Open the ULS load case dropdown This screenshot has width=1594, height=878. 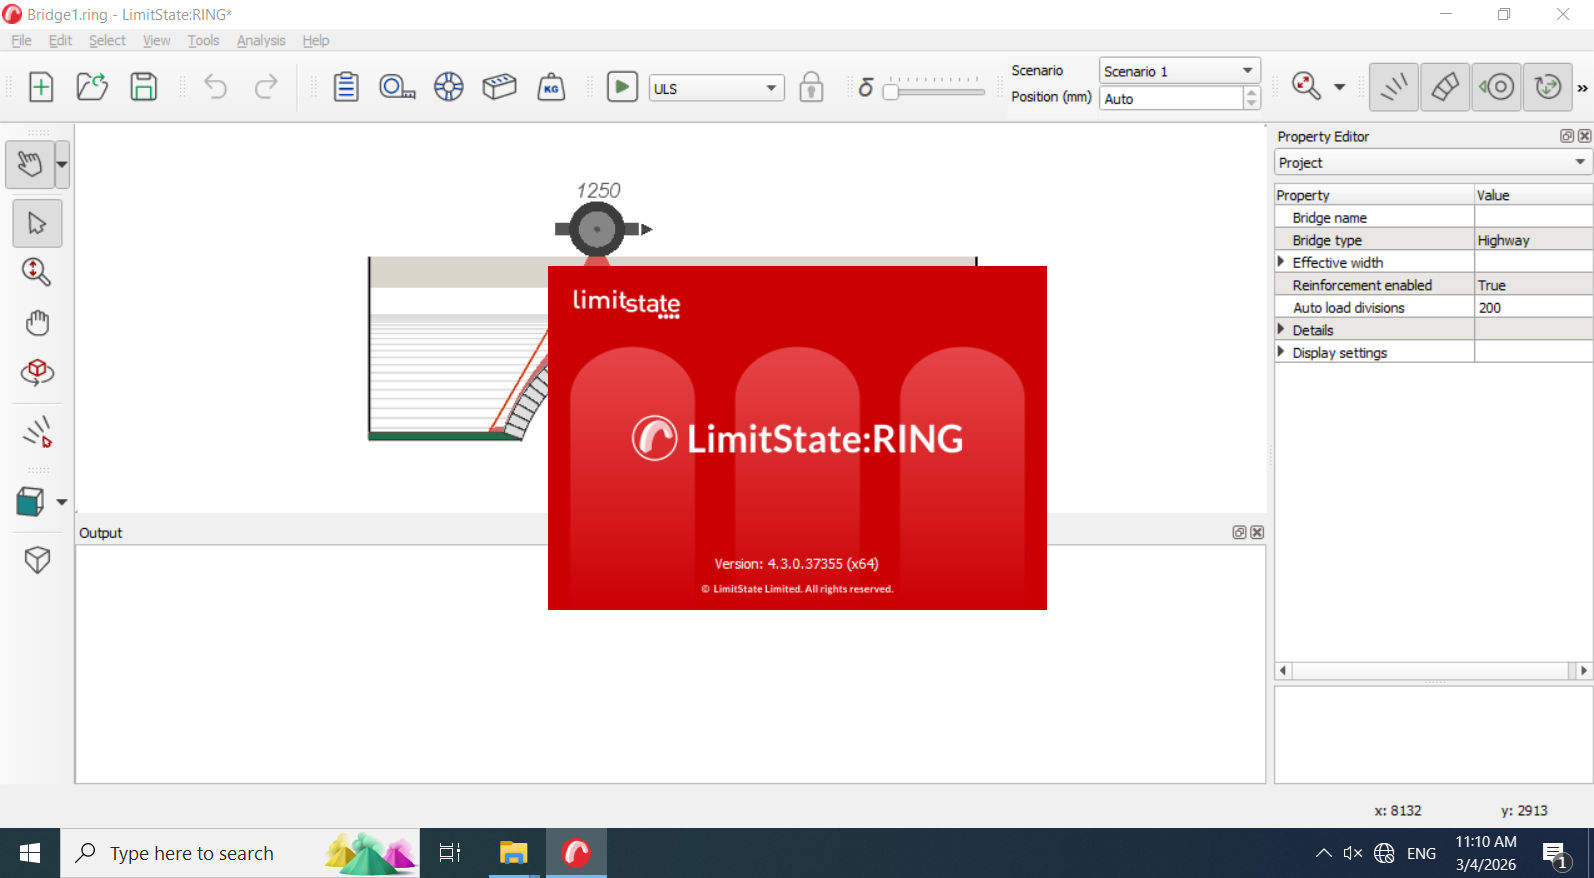pyautogui.click(x=716, y=88)
